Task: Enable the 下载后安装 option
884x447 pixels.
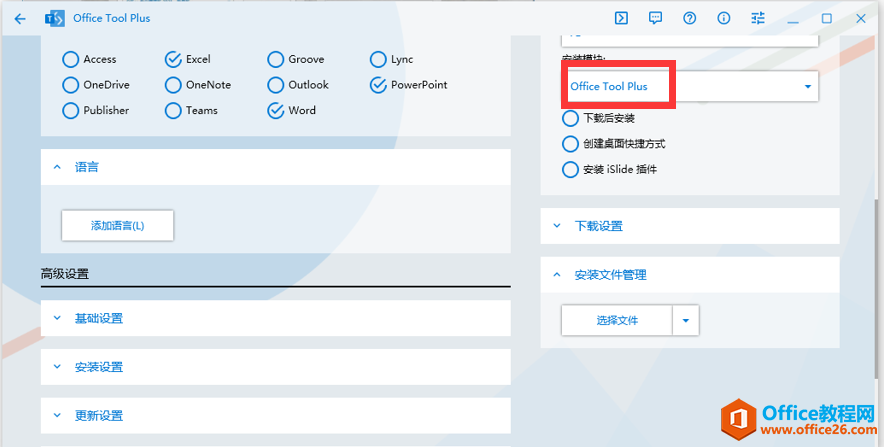Action: pos(571,118)
